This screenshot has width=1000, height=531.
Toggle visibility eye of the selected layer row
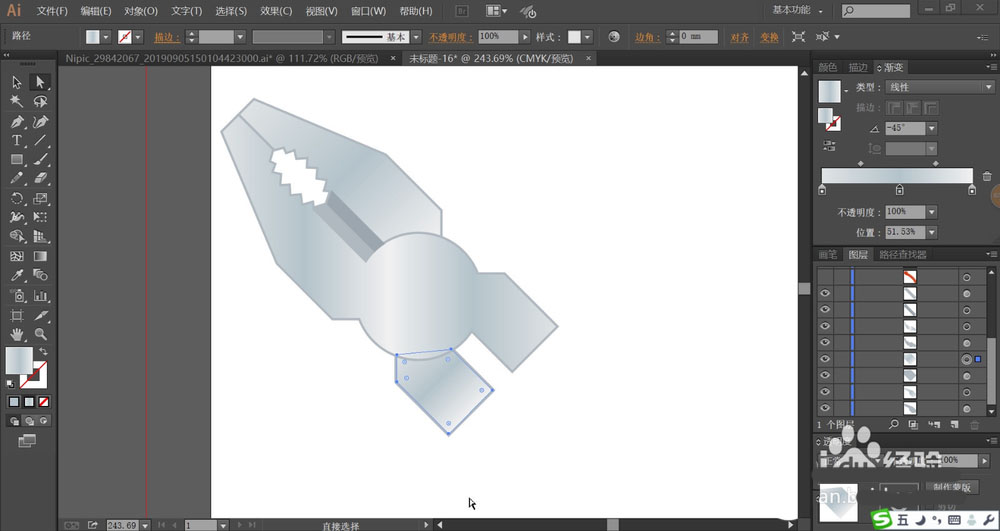tap(825, 360)
